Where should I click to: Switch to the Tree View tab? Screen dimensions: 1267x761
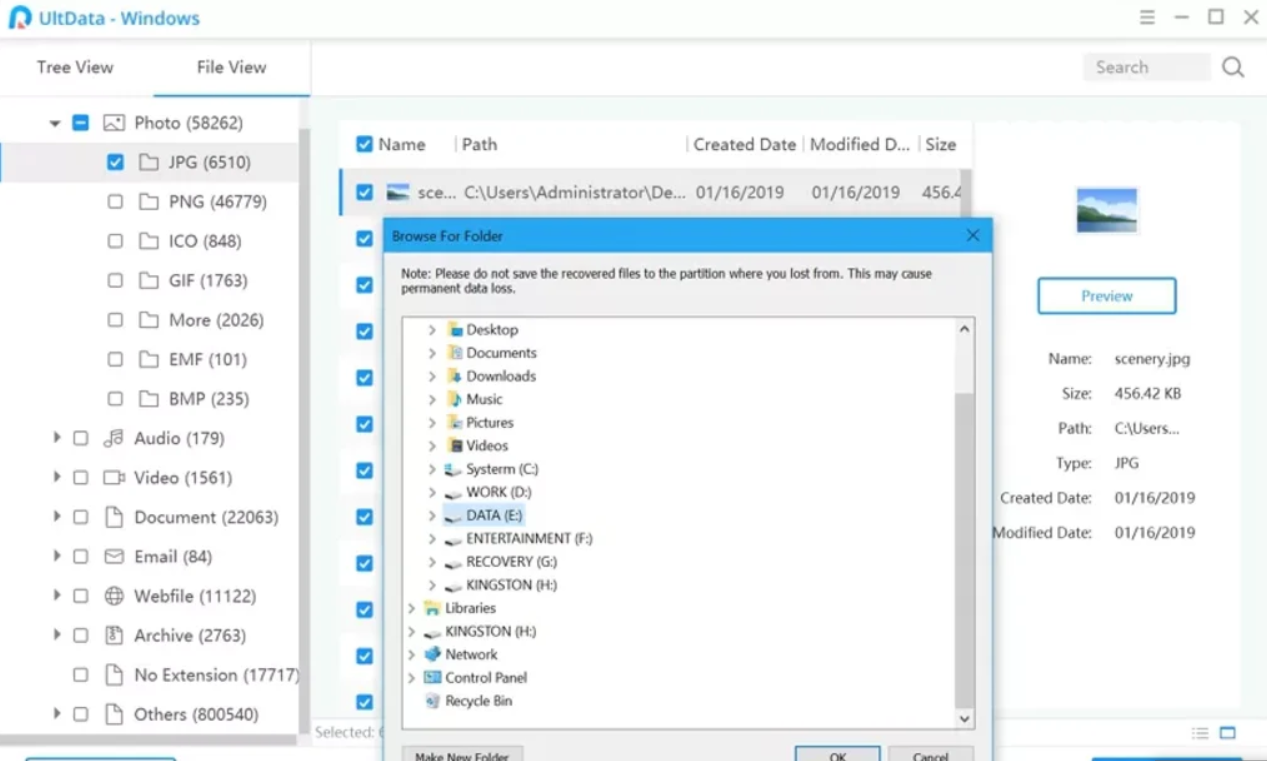[75, 67]
